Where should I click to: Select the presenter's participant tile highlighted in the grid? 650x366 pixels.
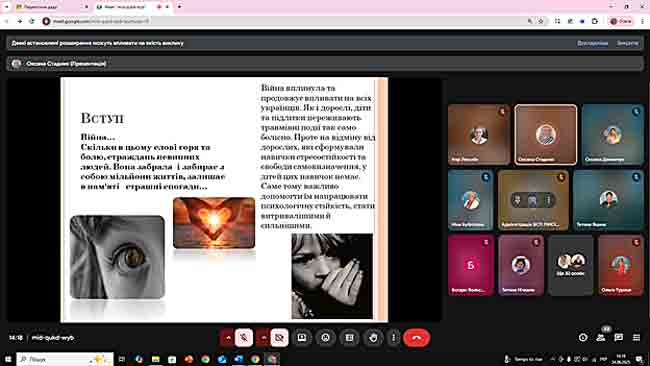(x=546, y=134)
